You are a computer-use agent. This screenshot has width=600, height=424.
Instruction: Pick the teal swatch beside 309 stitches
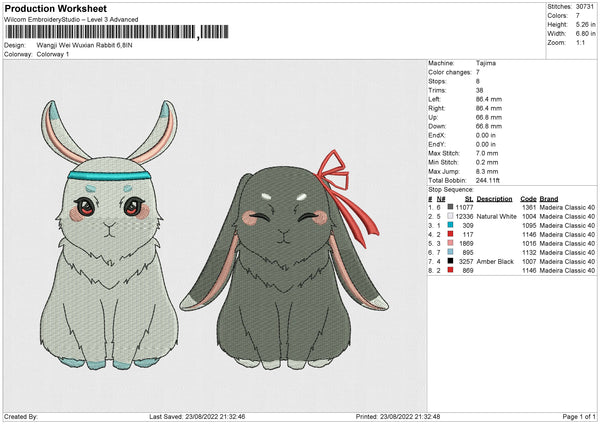tap(450, 225)
